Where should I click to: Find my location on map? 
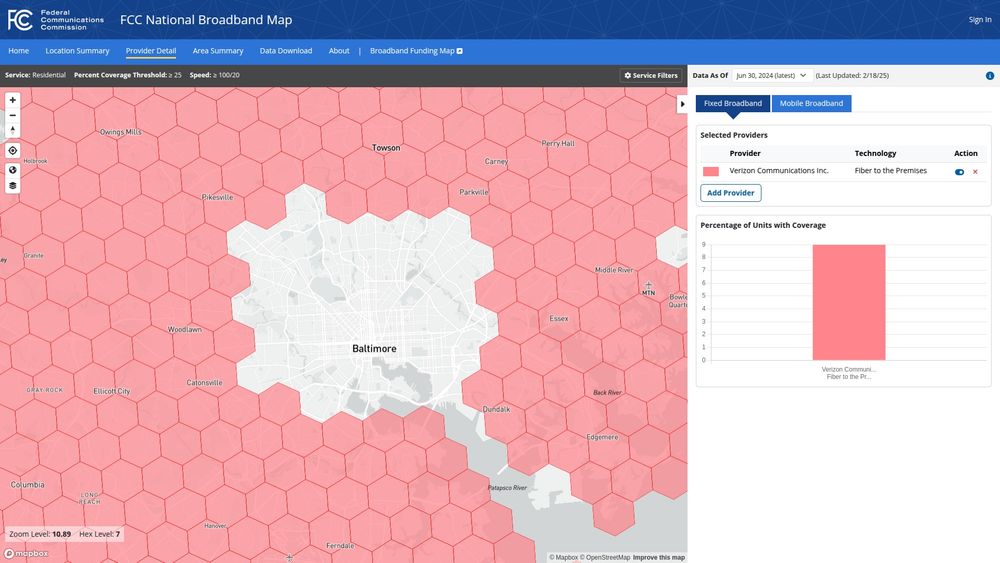pyautogui.click(x=12, y=150)
